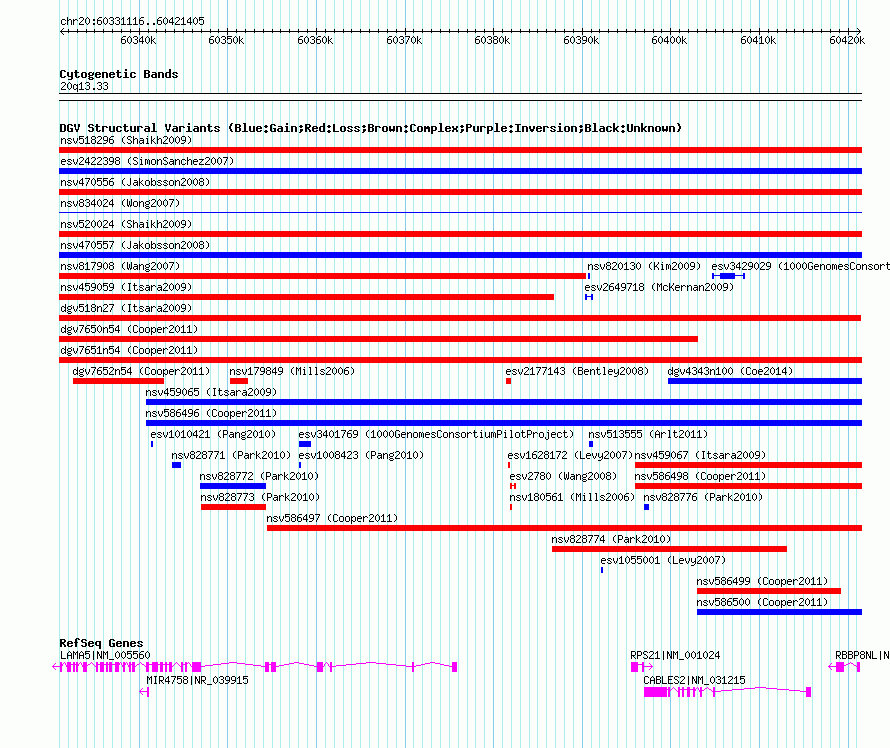Select the blue nsv828772 gain bar

[x=233, y=486]
